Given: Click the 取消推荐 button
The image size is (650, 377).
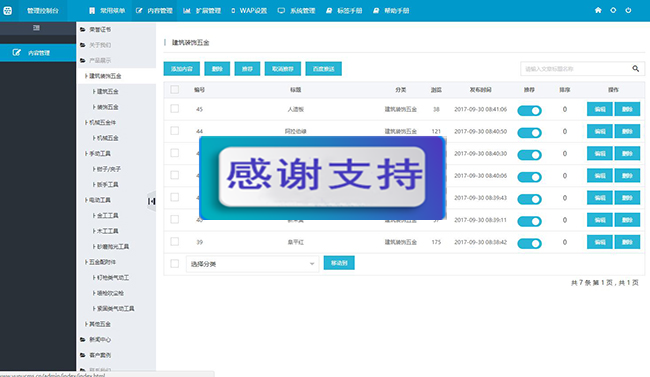Looking at the screenshot, I should pyautogui.click(x=283, y=69).
